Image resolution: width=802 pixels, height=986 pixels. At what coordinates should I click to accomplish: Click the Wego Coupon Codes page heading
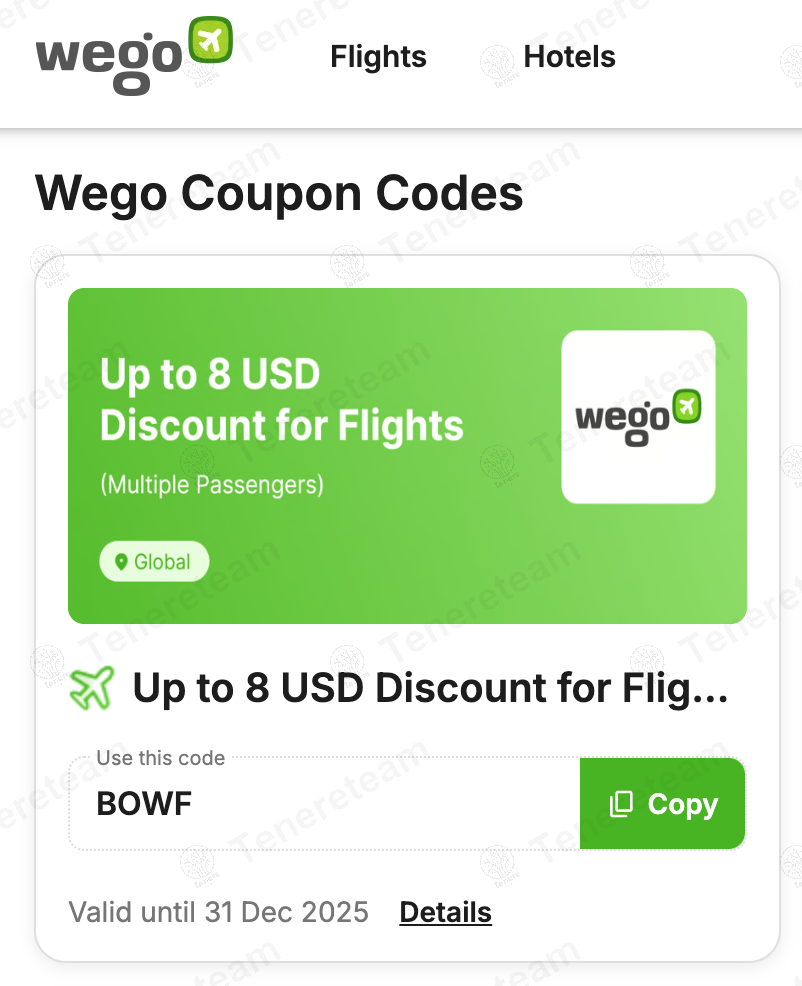[279, 193]
